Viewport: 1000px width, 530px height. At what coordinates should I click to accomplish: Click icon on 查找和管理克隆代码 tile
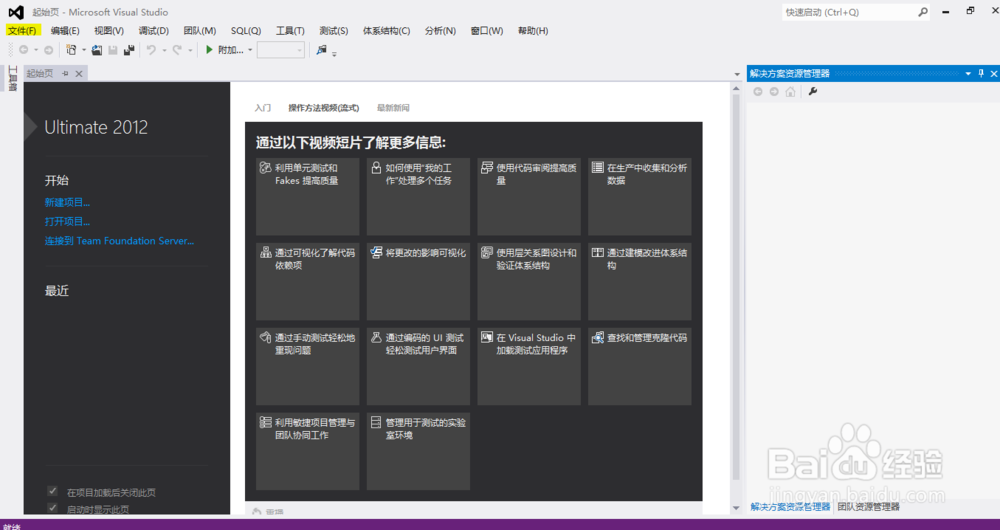tap(598, 337)
